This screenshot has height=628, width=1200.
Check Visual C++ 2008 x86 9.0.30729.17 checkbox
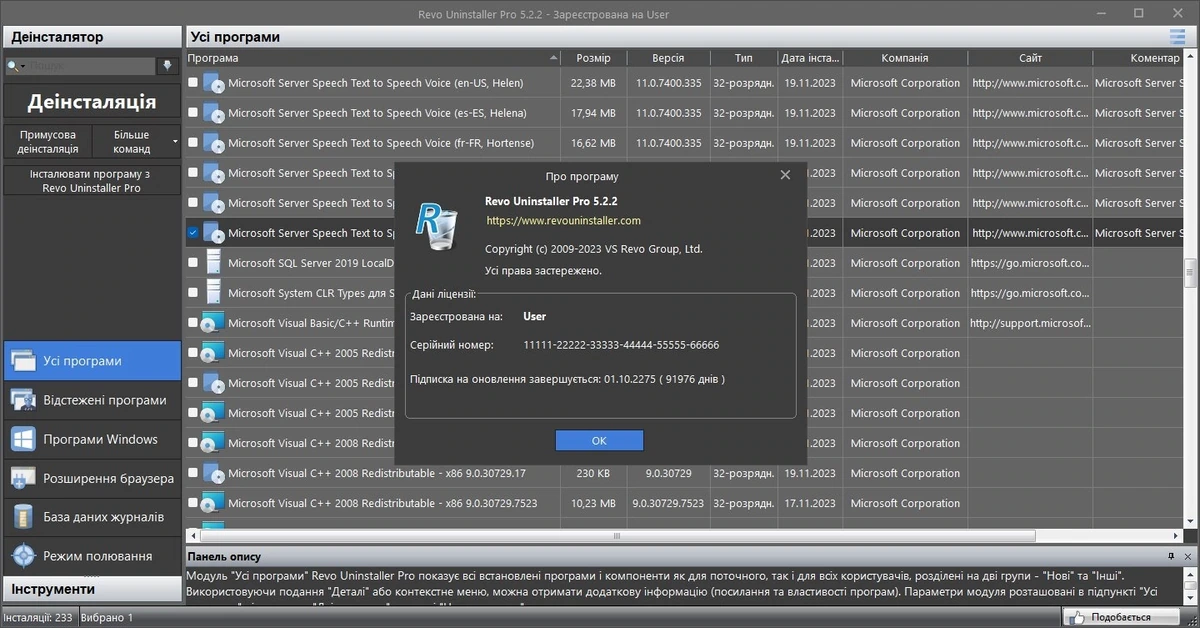pyautogui.click(x=193, y=473)
